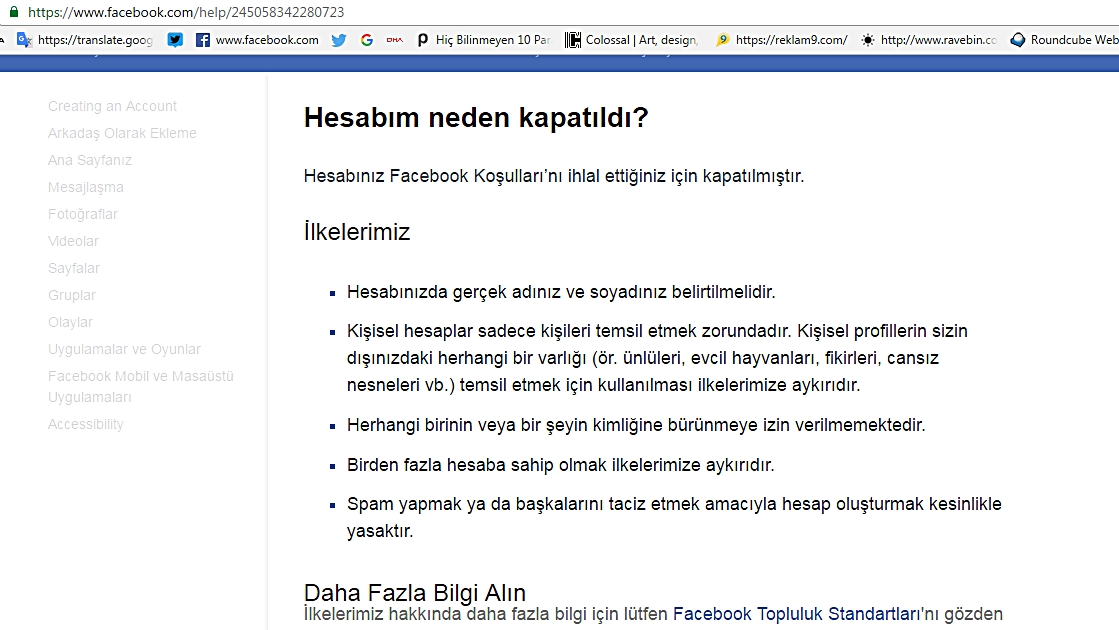Open the red DHA bookmark icon

point(395,40)
